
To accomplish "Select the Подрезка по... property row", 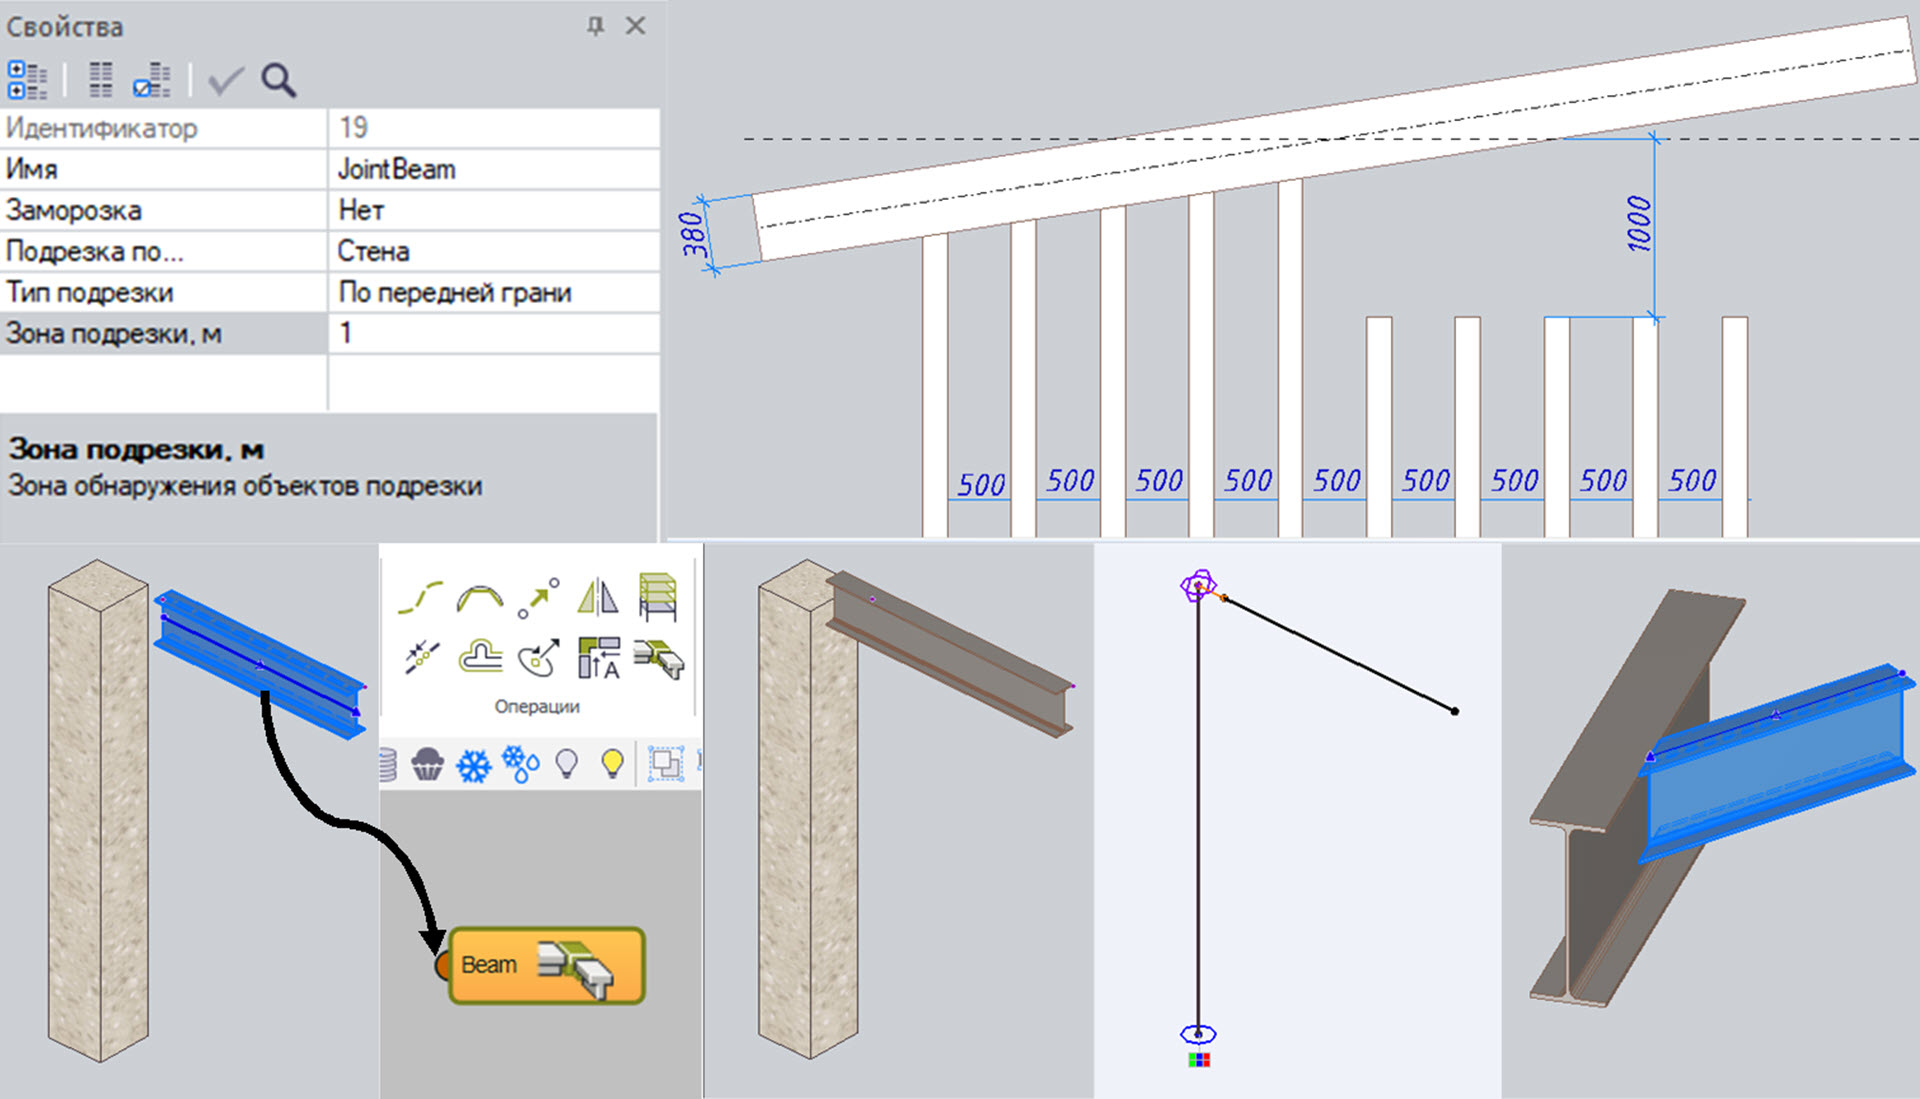I will 160,252.
